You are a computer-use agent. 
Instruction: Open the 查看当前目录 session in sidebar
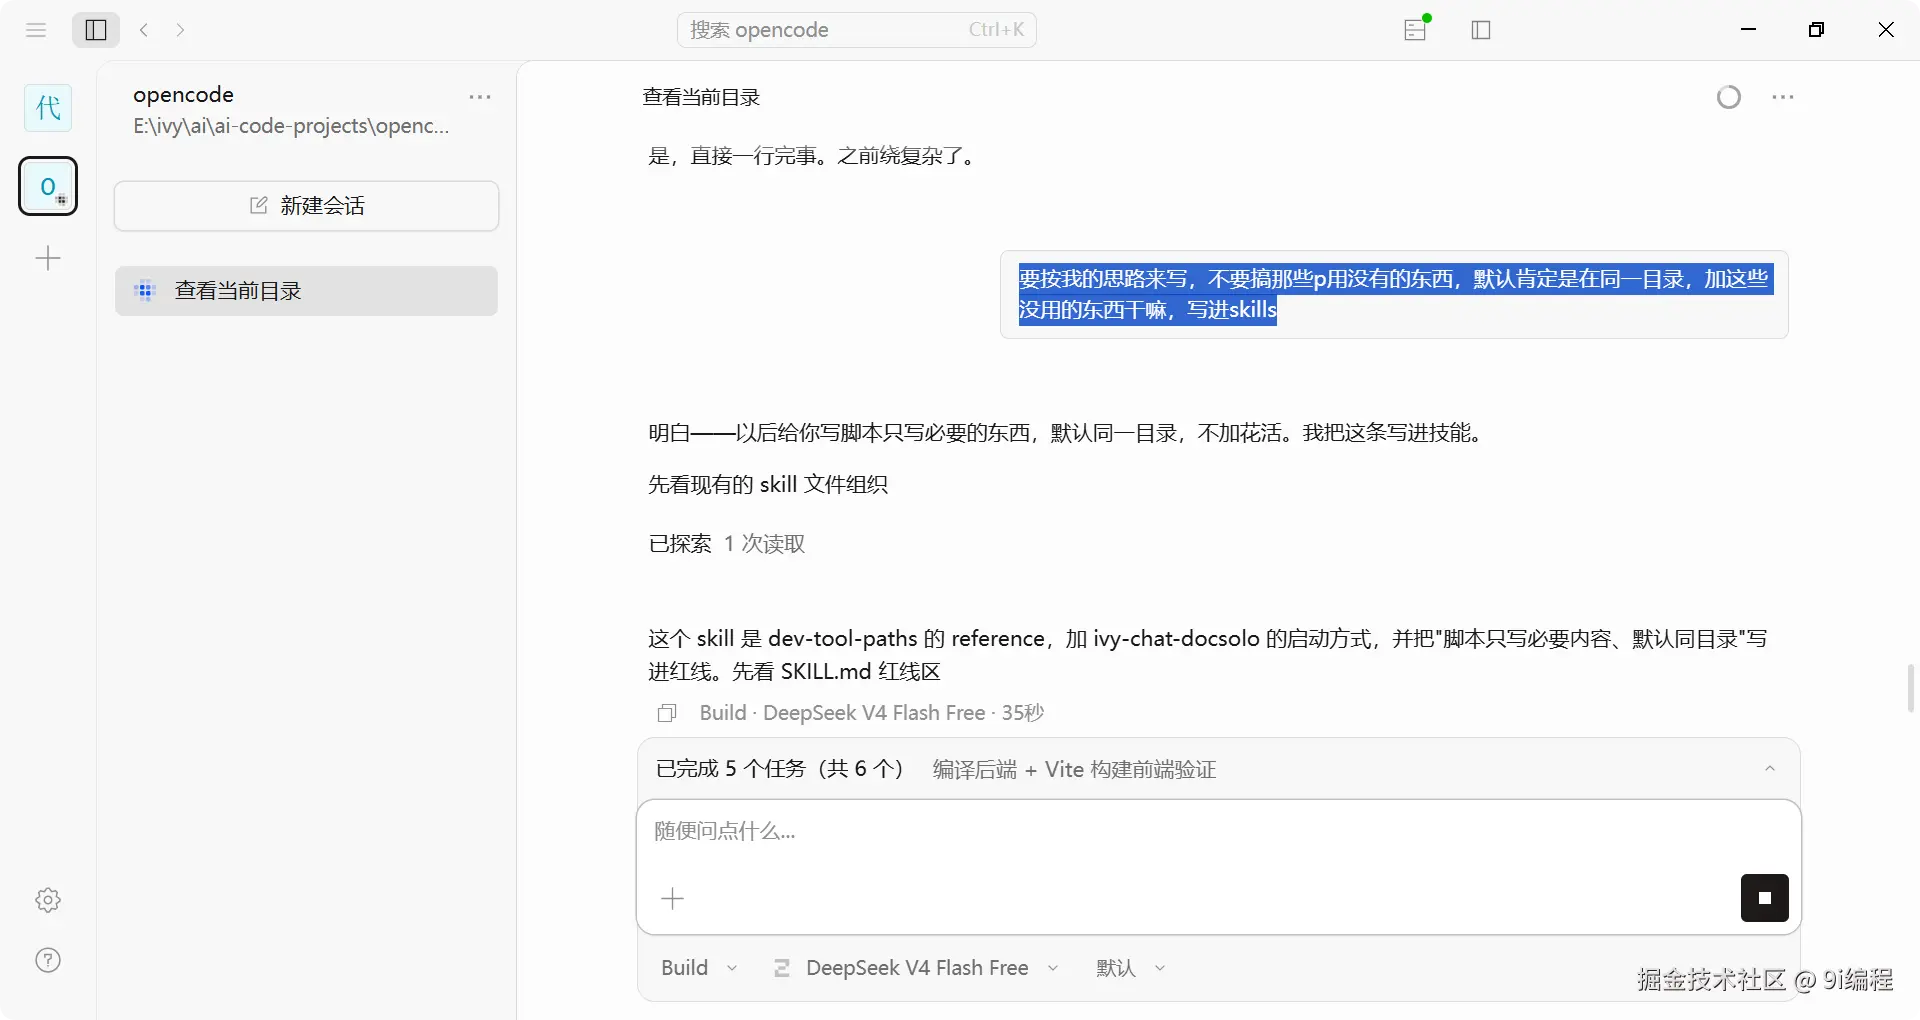(x=306, y=291)
